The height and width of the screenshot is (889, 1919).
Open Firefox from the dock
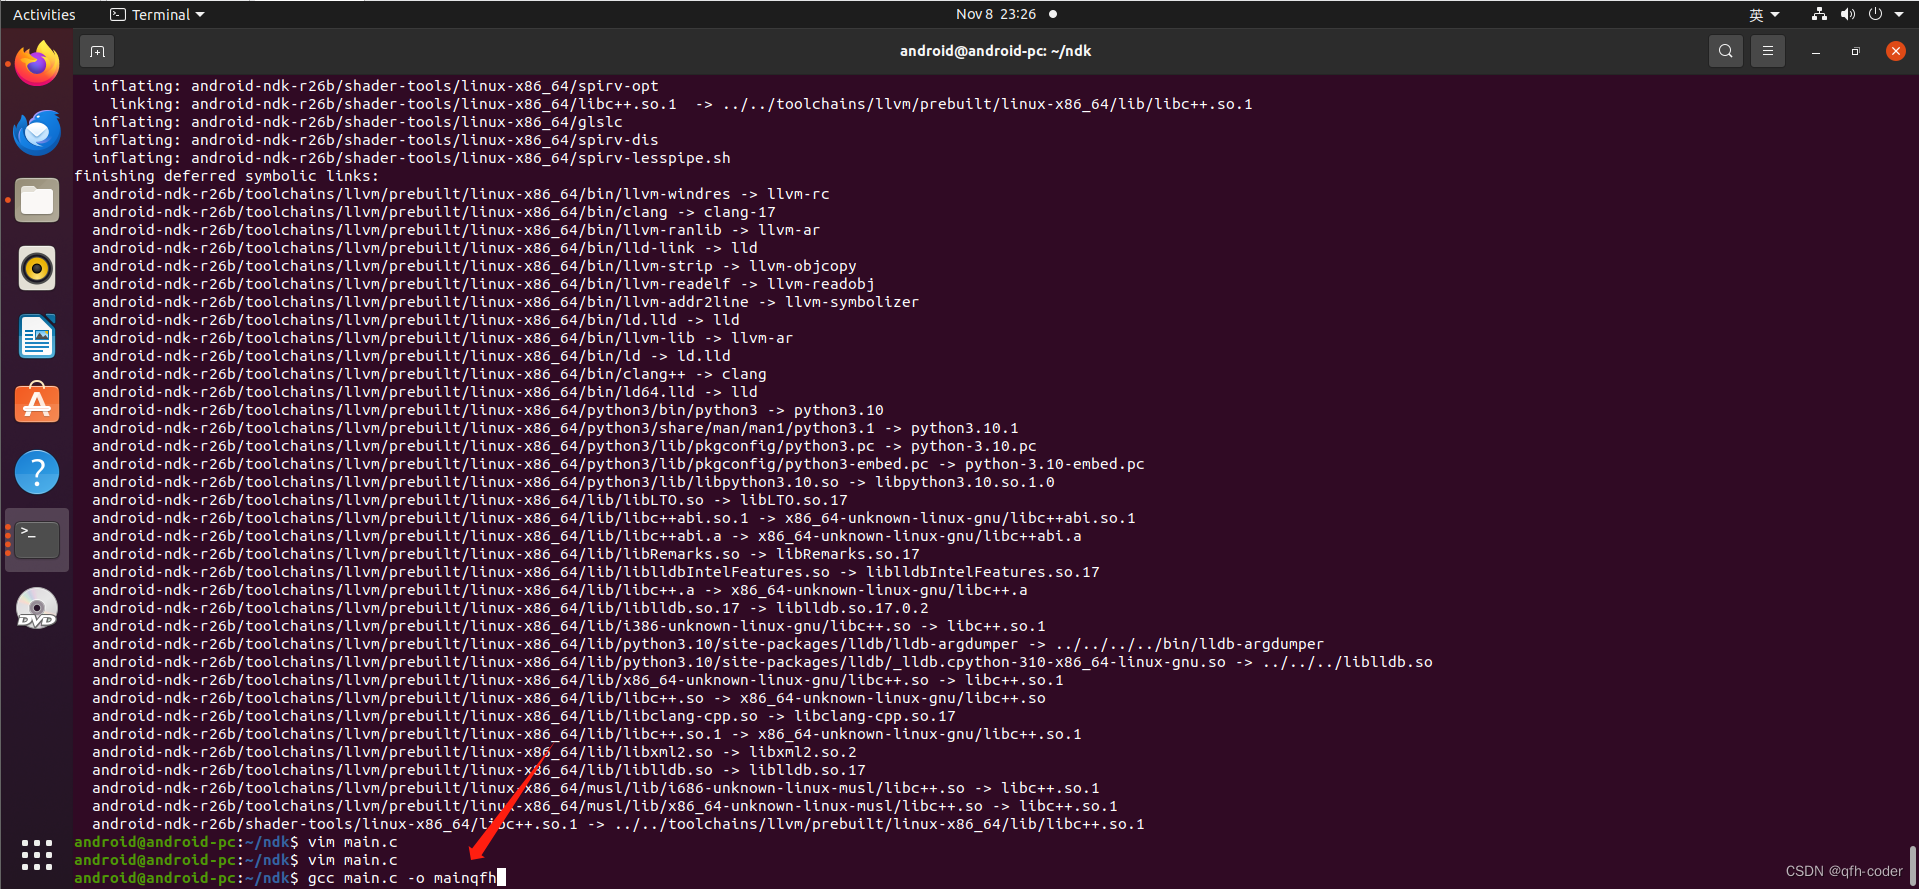point(37,64)
